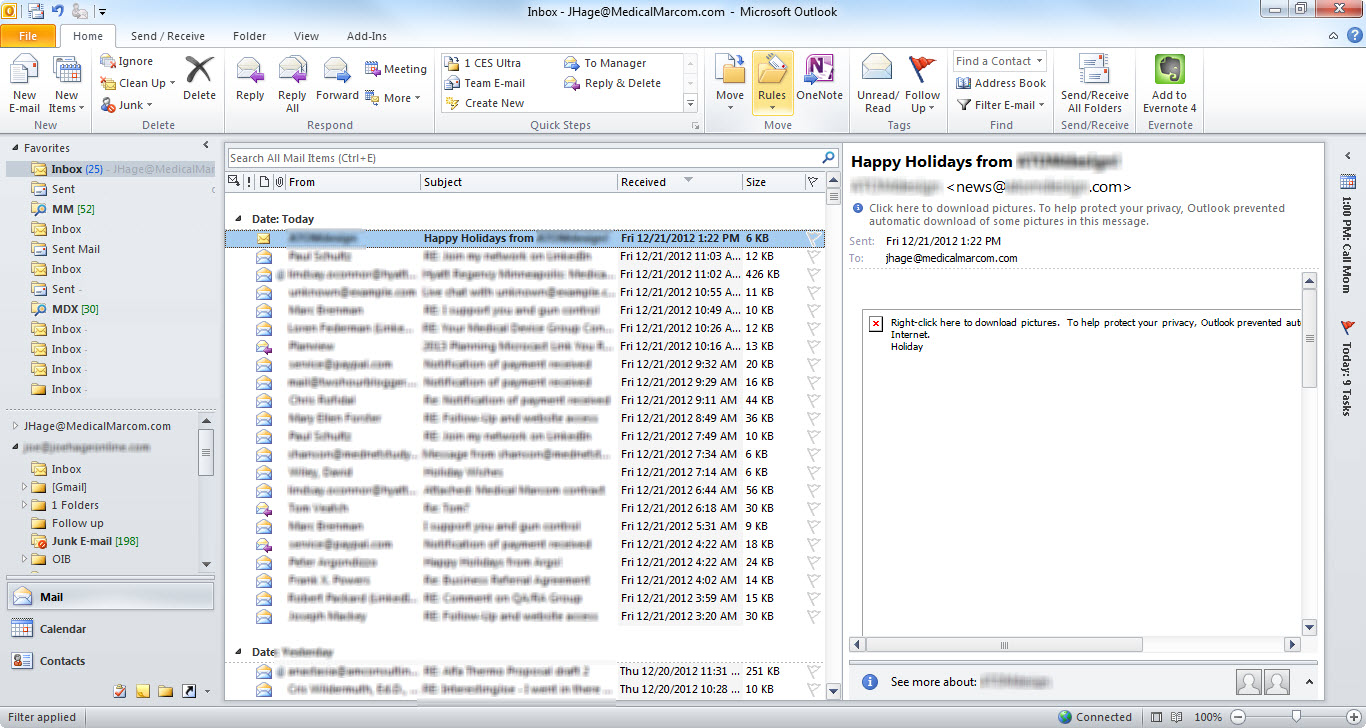Screen dimensions: 1366x728
Task: Click the Ignore conversation icon
Action: (x=108, y=61)
